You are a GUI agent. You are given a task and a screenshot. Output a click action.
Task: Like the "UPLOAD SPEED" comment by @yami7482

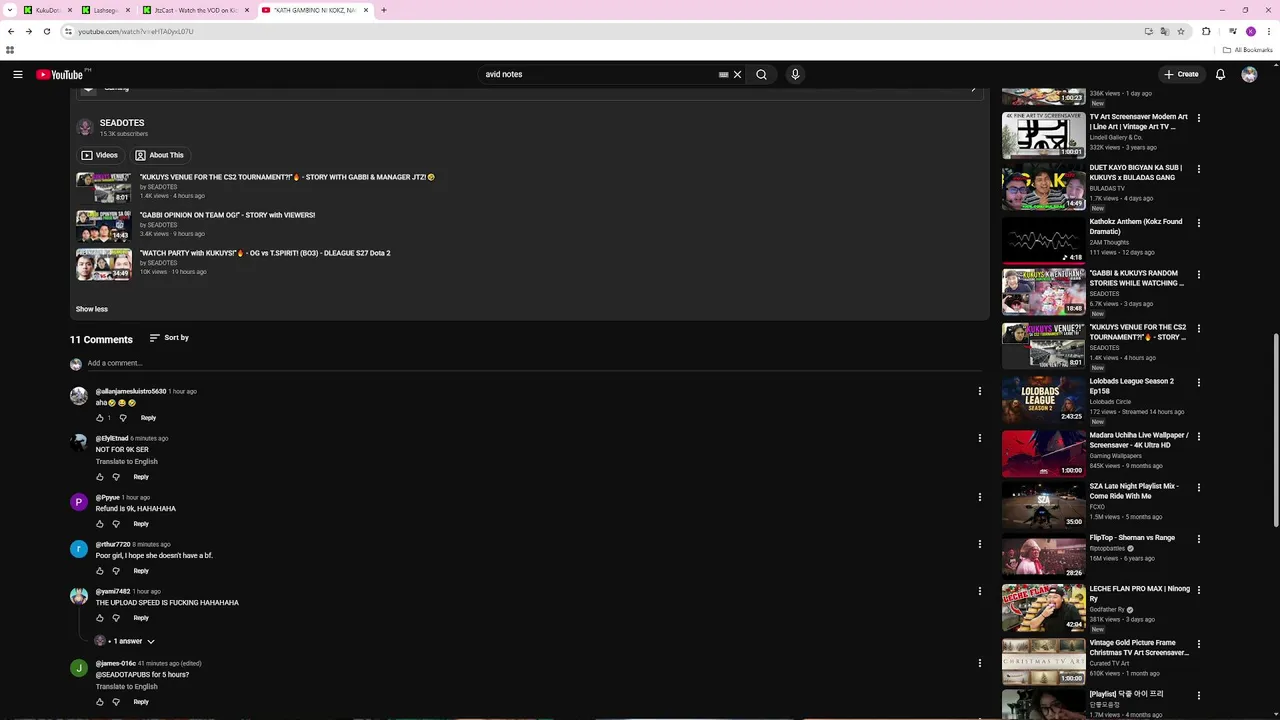coord(99,618)
